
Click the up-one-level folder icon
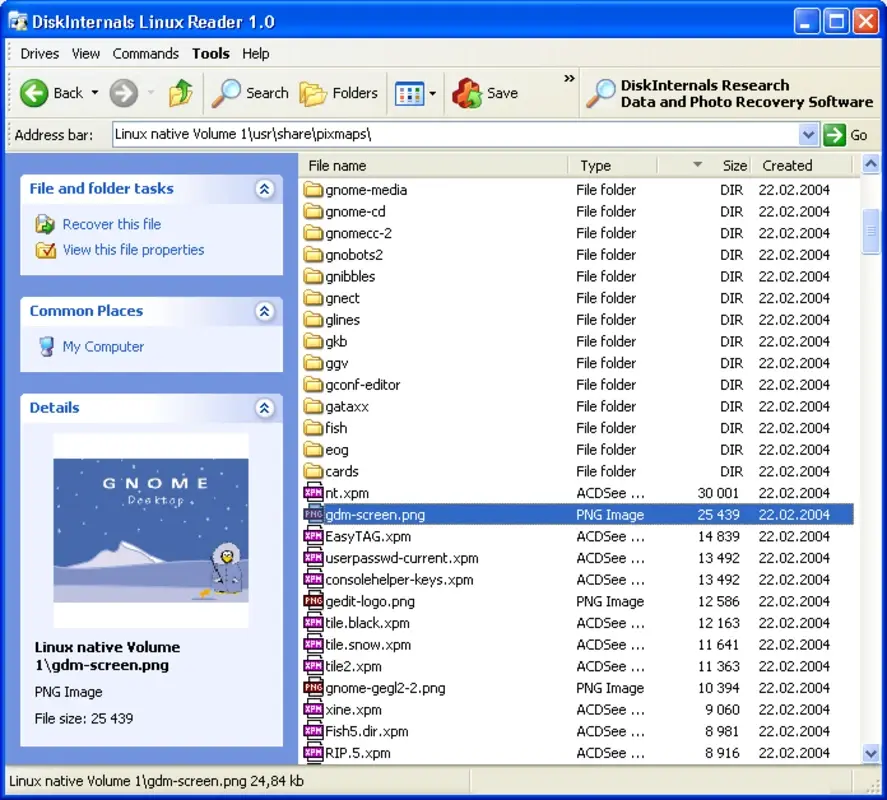point(182,92)
